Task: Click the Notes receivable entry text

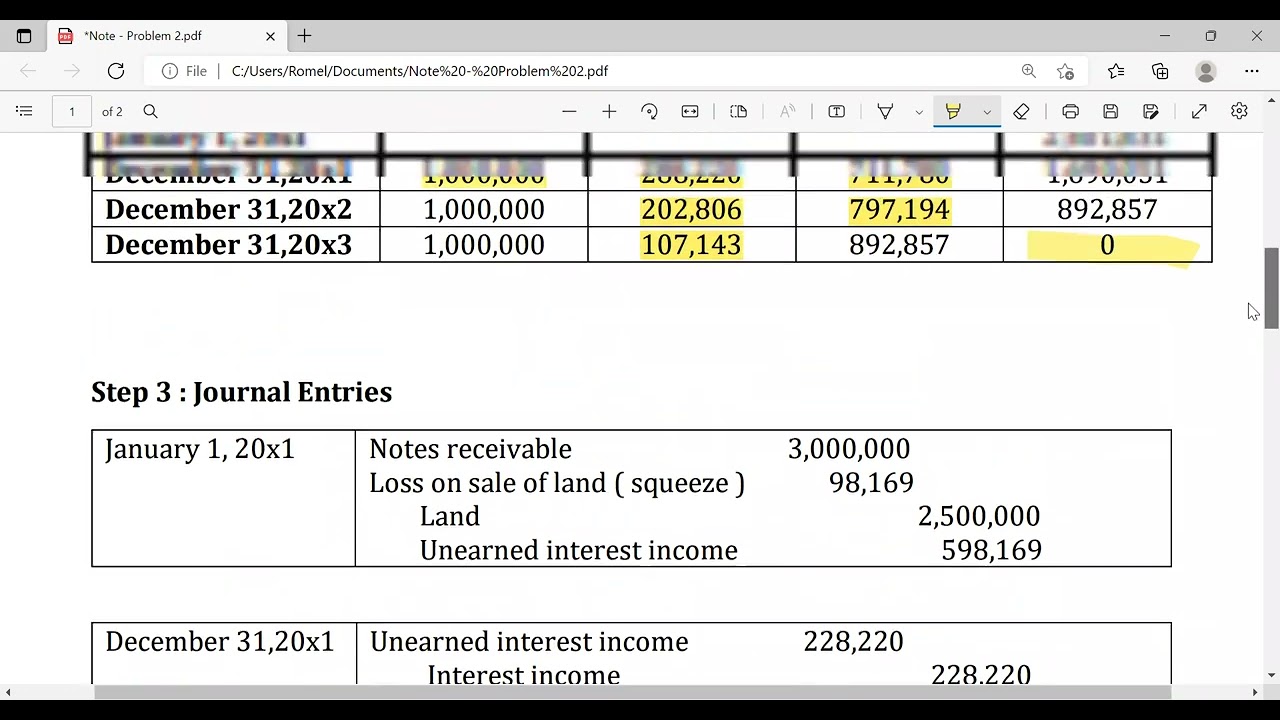Action: pos(470,449)
